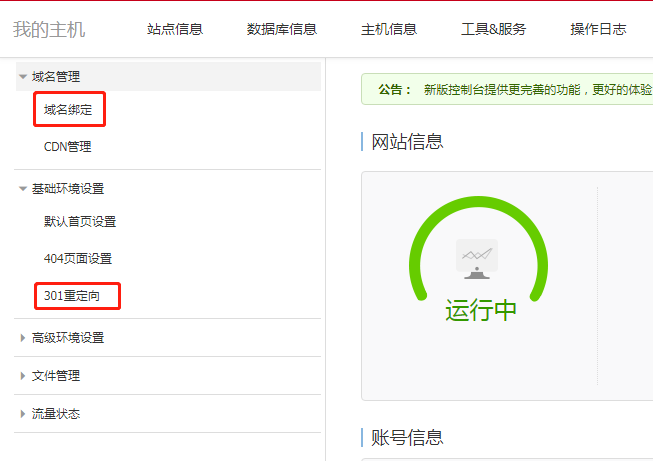653x461 pixels.
Task: Select CDN管理 in the sidebar
Action: click(67, 147)
